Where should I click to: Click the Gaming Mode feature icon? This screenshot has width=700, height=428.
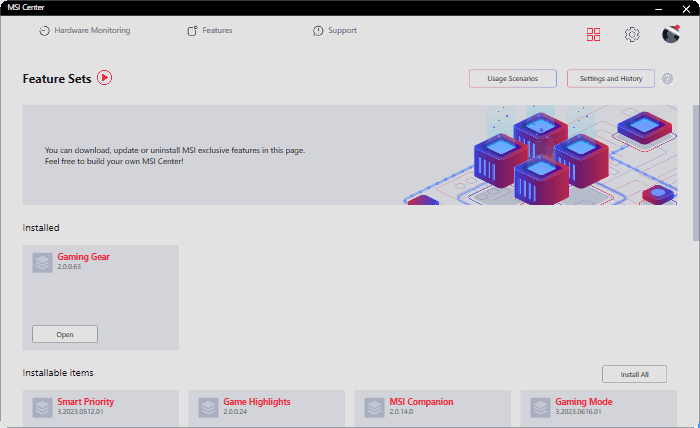tap(540, 408)
